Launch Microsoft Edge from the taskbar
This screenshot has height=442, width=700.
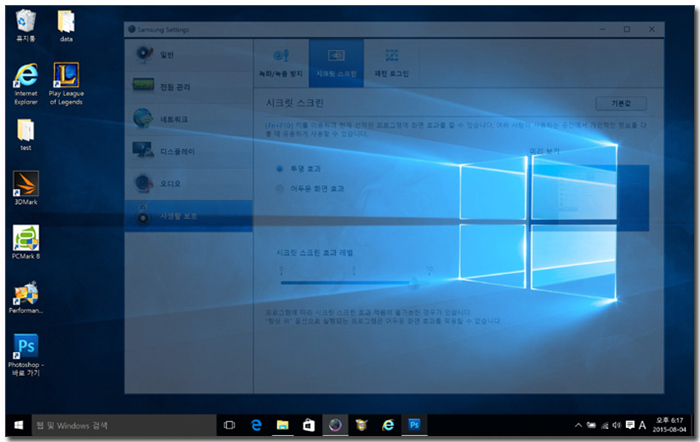[x=256, y=425]
